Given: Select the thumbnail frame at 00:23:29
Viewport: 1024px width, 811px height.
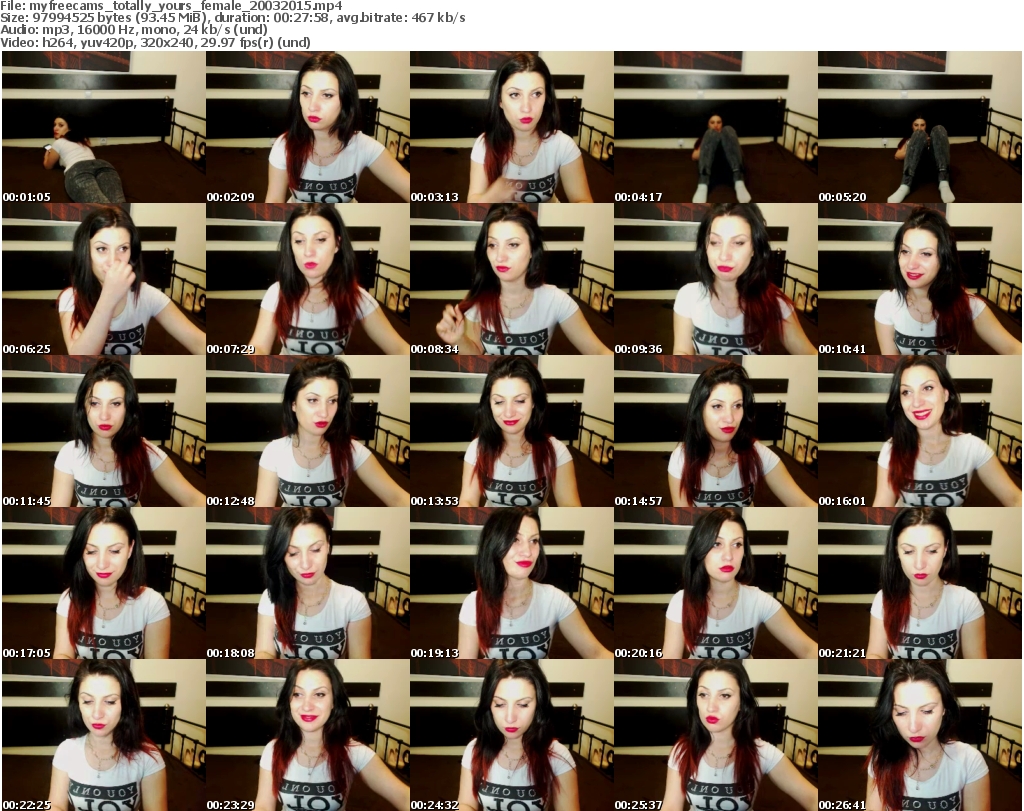Looking at the screenshot, I should click(x=308, y=735).
